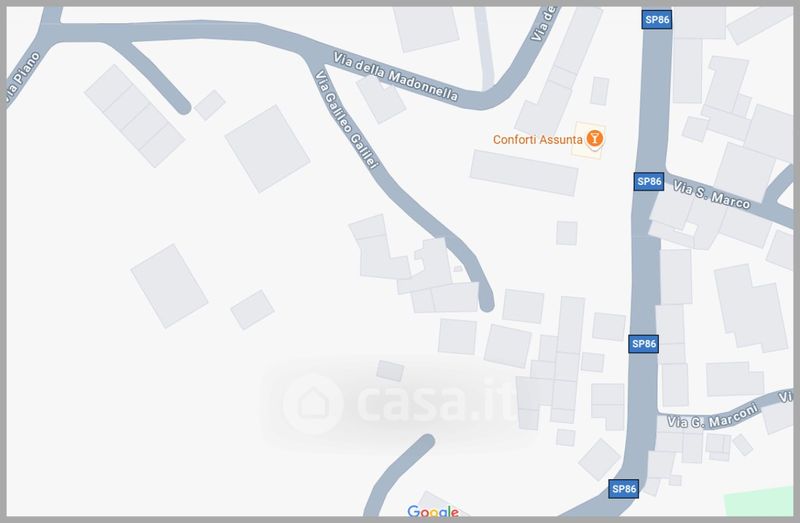
Task: Click the Via S. Marco street label
Action: (711, 194)
